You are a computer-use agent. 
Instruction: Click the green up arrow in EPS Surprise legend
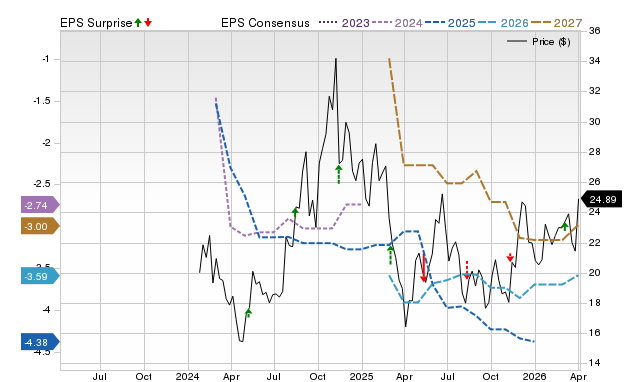pos(138,23)
